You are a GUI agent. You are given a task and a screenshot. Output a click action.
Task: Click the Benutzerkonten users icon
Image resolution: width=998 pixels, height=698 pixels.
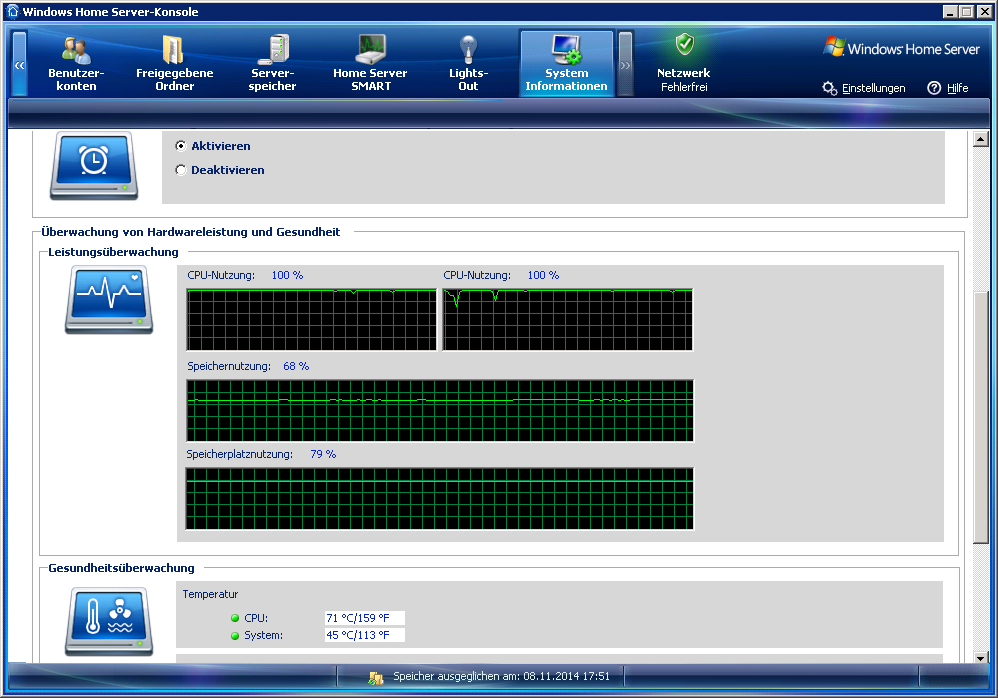(x=76, y=50)
